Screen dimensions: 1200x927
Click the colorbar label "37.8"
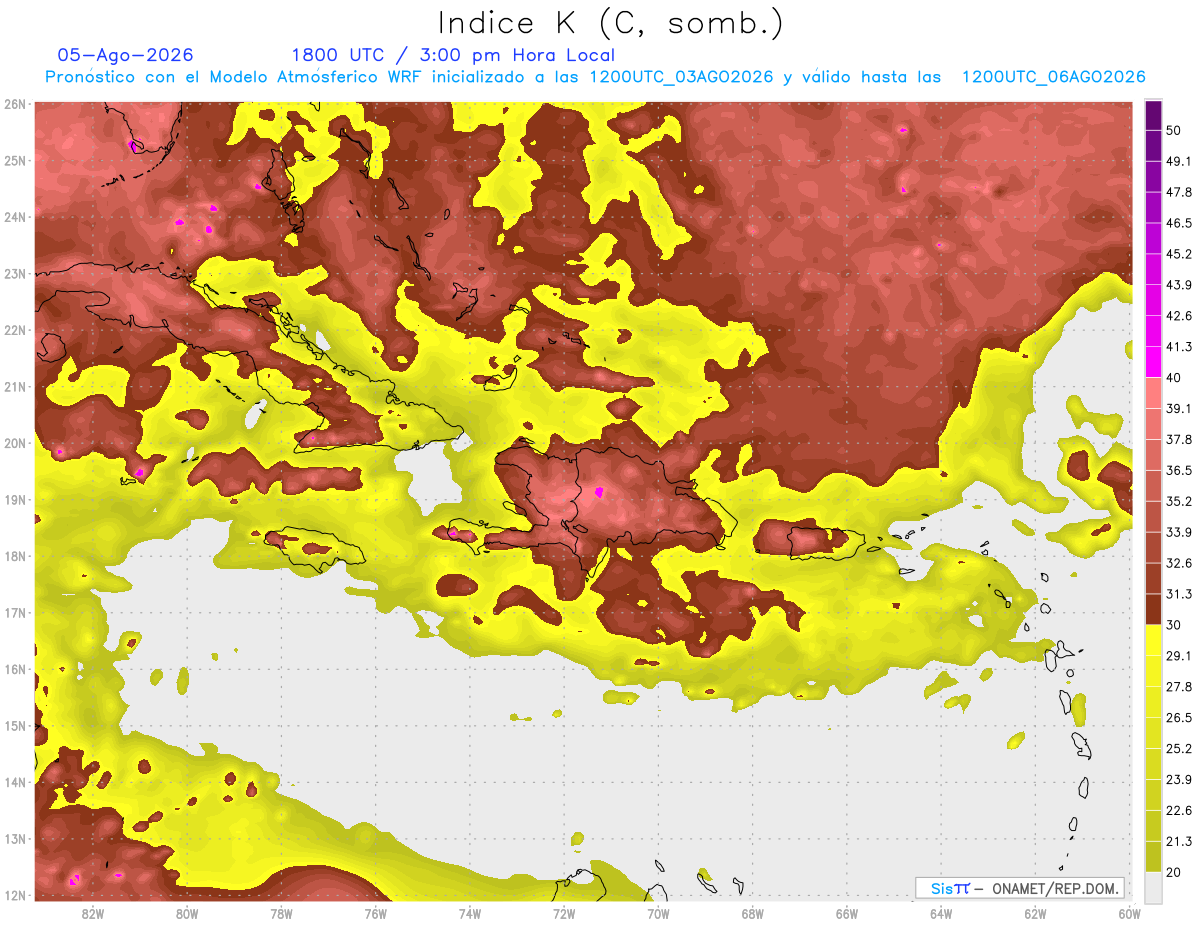tap(1178, 439)
